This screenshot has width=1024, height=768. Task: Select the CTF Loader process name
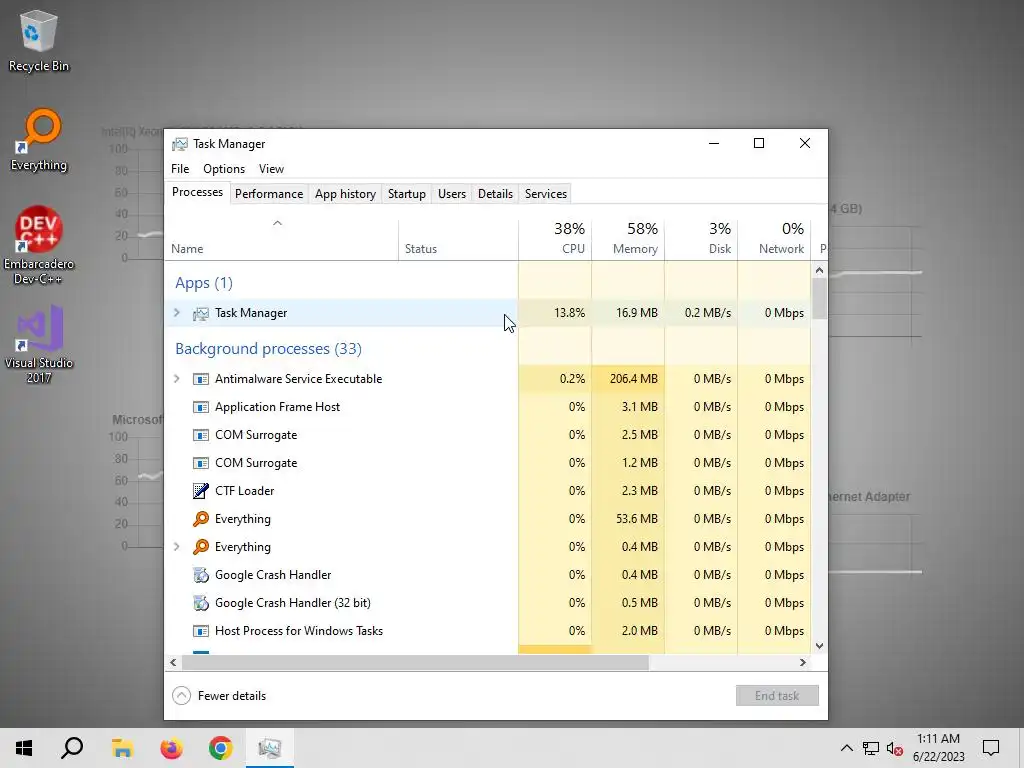click(x=244, y=491)
